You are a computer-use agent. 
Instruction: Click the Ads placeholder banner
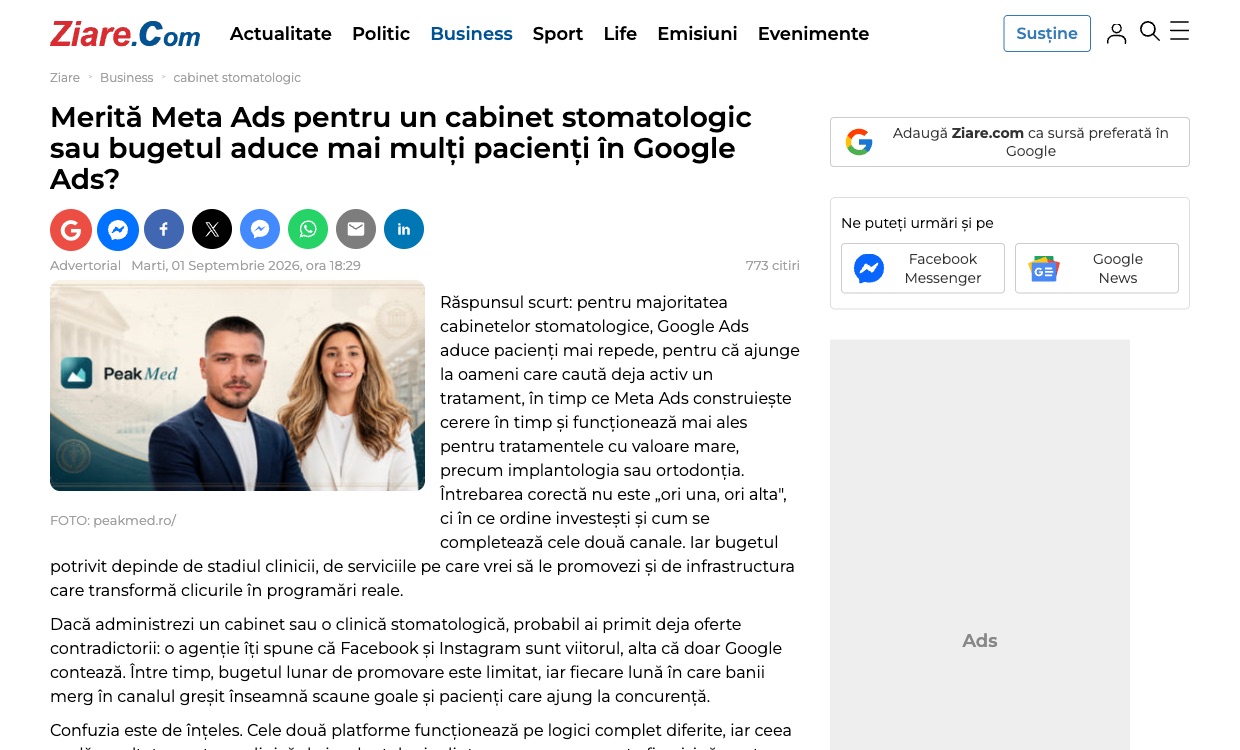point(980,545)
